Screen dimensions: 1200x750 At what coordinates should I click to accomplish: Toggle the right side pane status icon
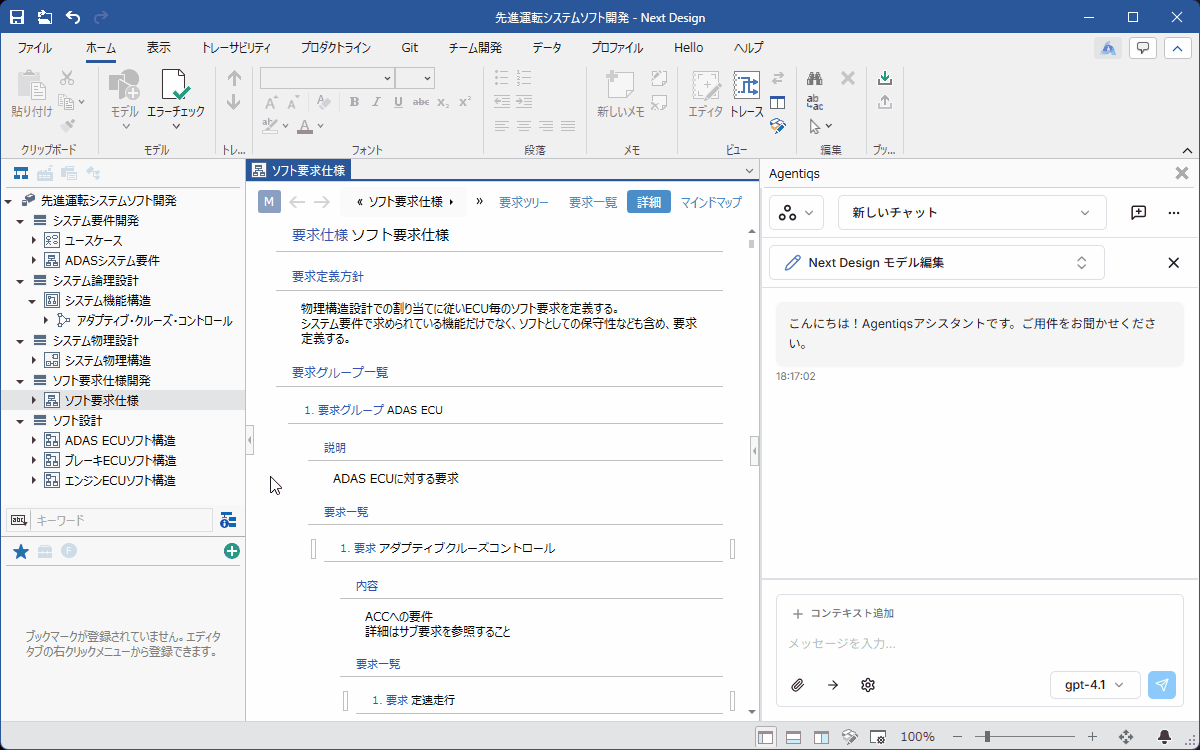(821, 737)
